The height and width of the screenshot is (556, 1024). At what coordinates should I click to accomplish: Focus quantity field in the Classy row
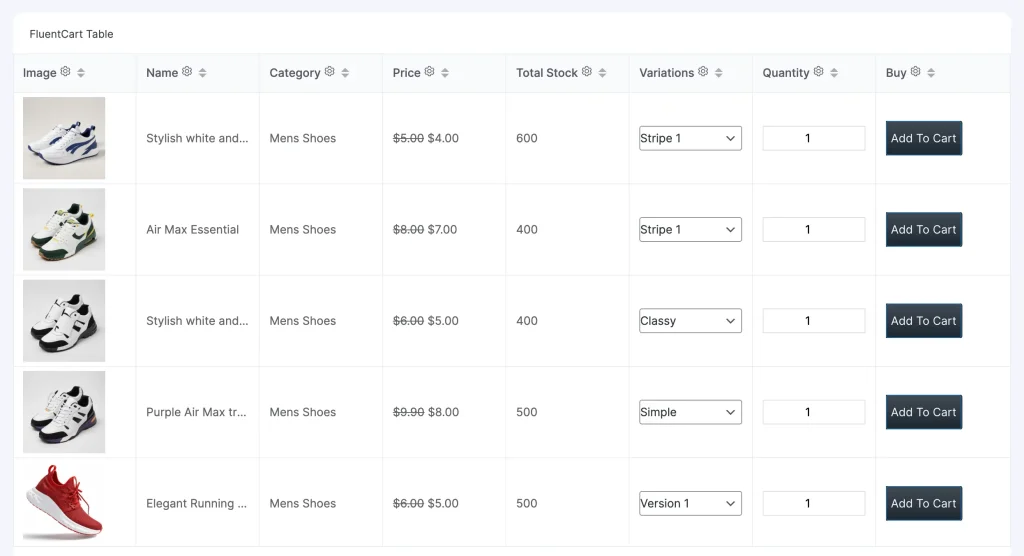pos(814,321)
